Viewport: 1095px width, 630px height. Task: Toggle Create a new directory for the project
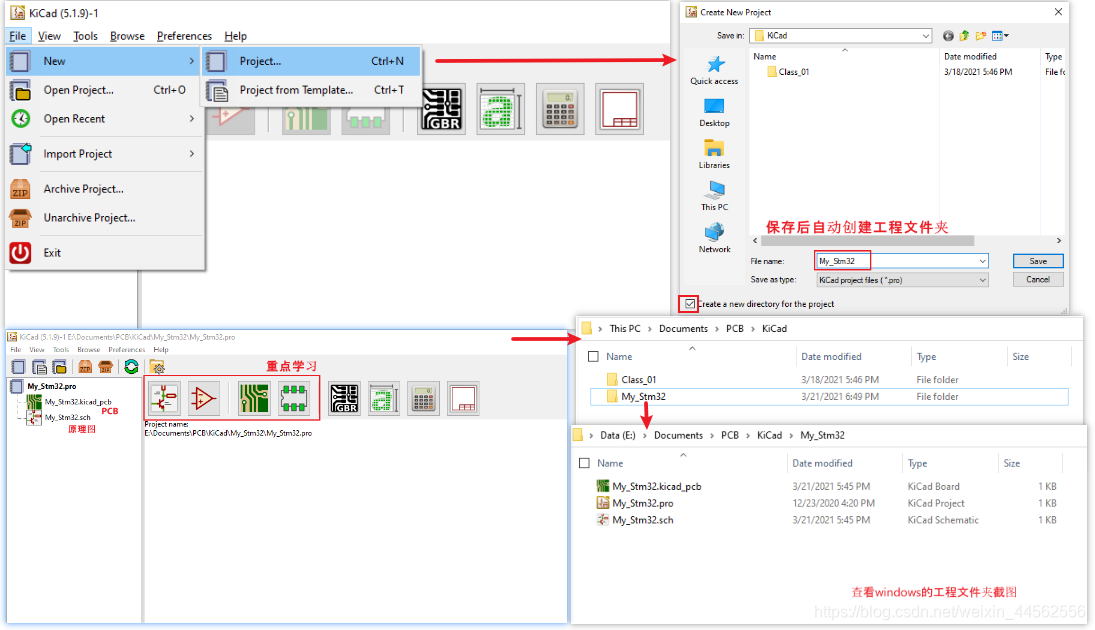690,304
